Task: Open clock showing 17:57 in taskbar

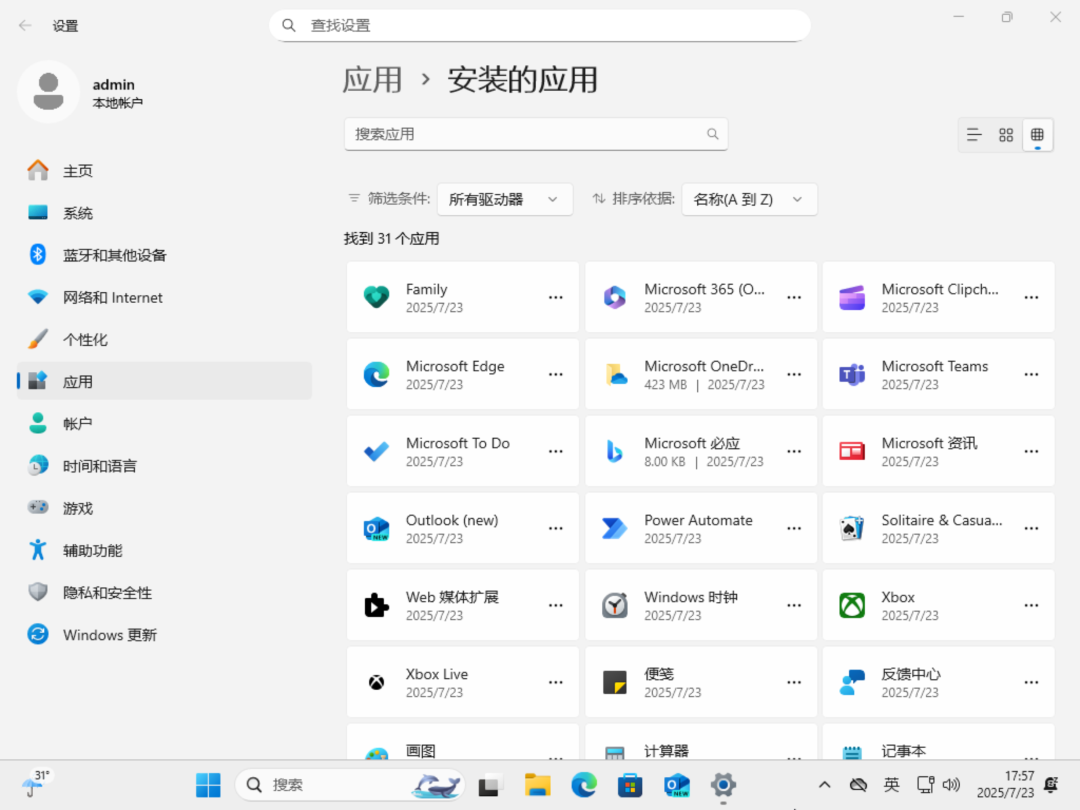Action: click(1006, 785)
